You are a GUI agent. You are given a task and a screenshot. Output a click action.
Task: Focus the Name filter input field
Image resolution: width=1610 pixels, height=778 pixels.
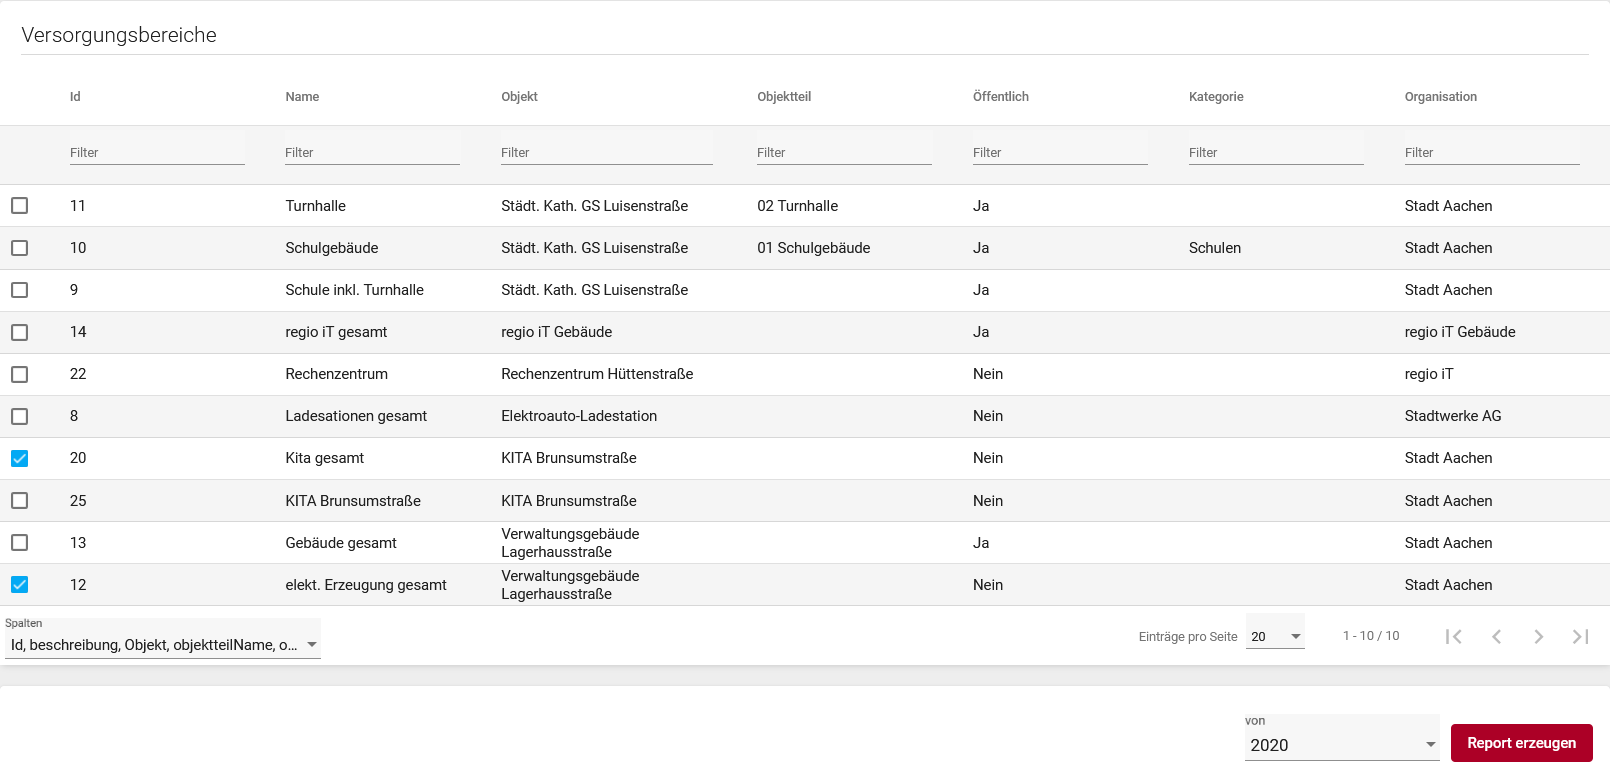pos(372,153)
